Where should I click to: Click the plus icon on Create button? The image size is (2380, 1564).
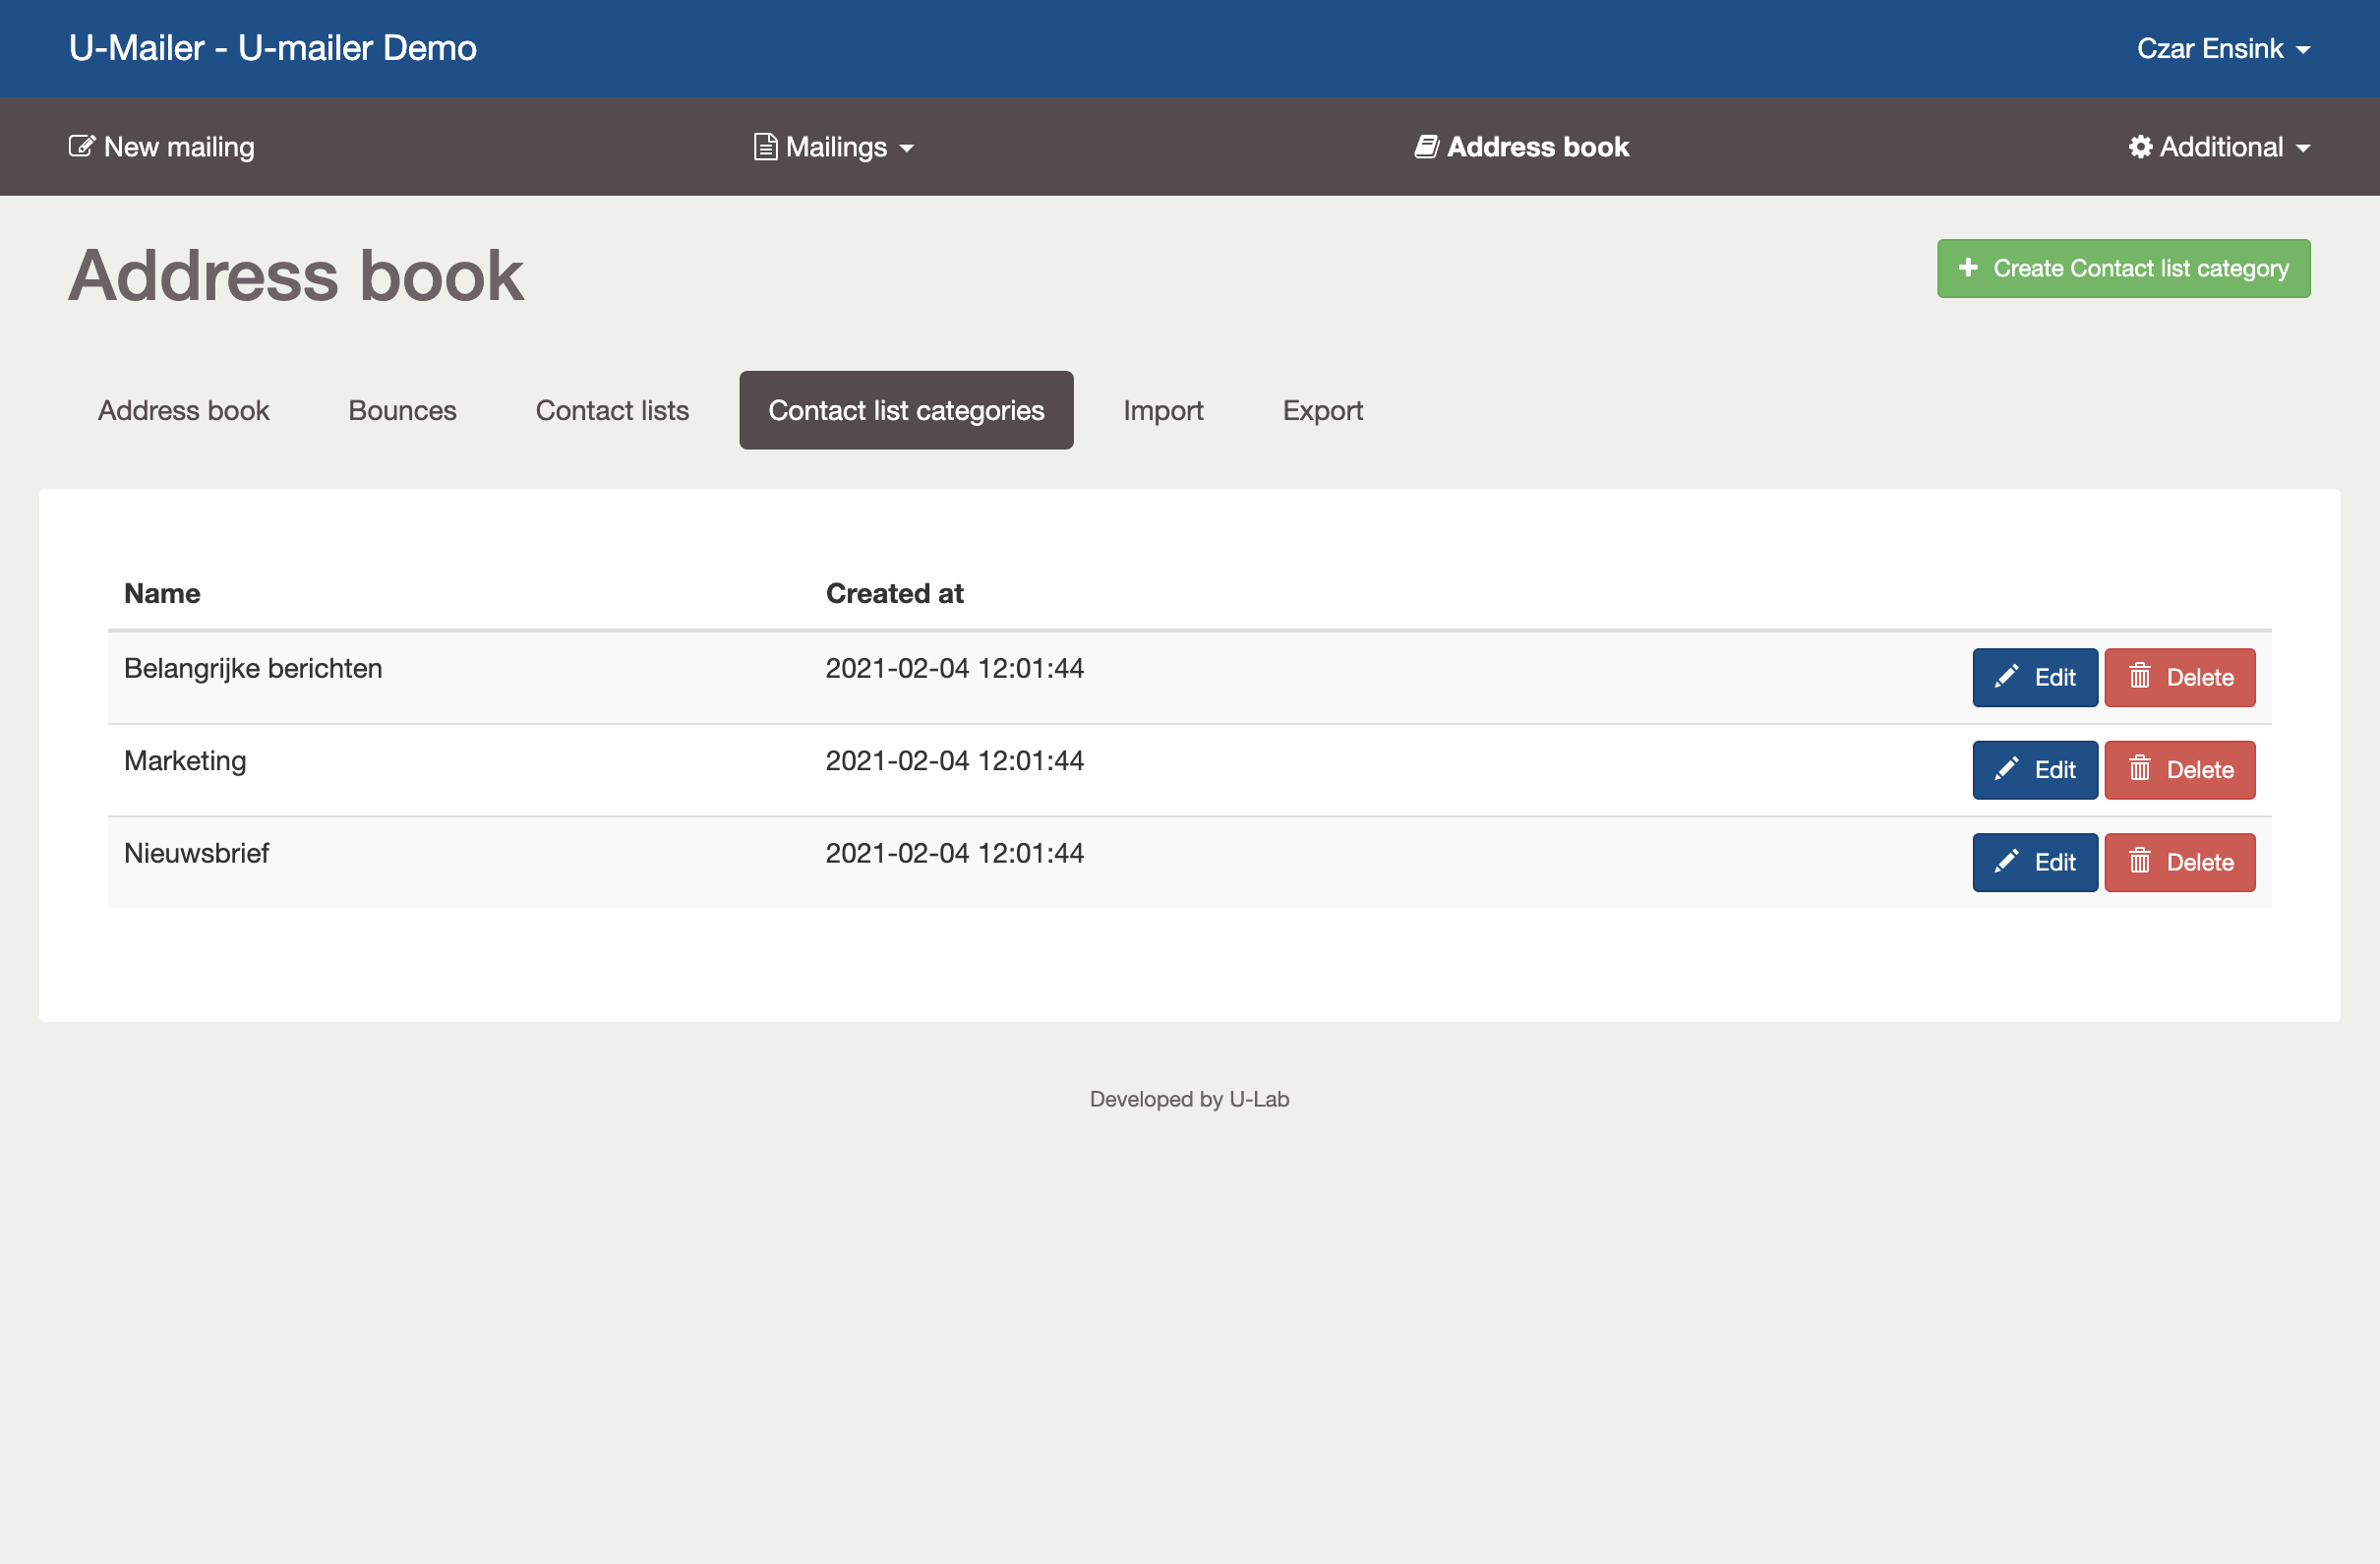(1968, 268)
